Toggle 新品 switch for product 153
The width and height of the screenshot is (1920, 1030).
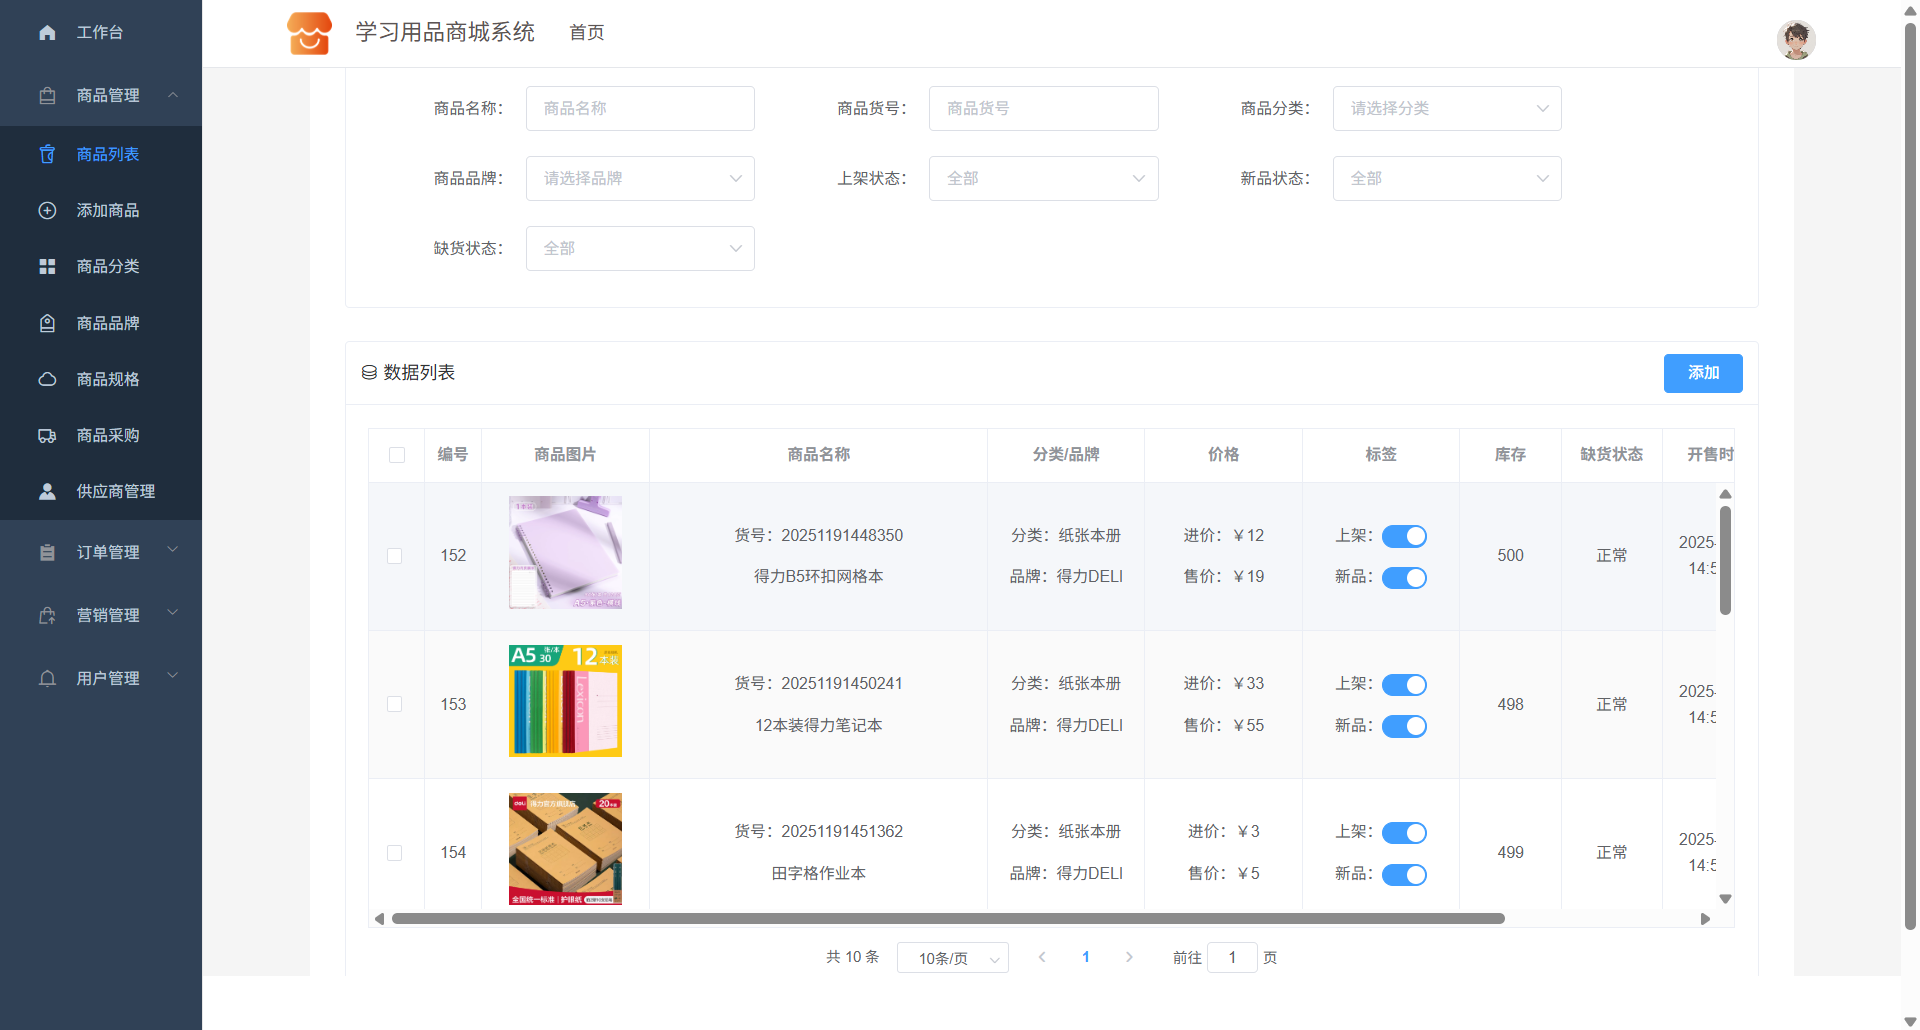point(1404,726)
